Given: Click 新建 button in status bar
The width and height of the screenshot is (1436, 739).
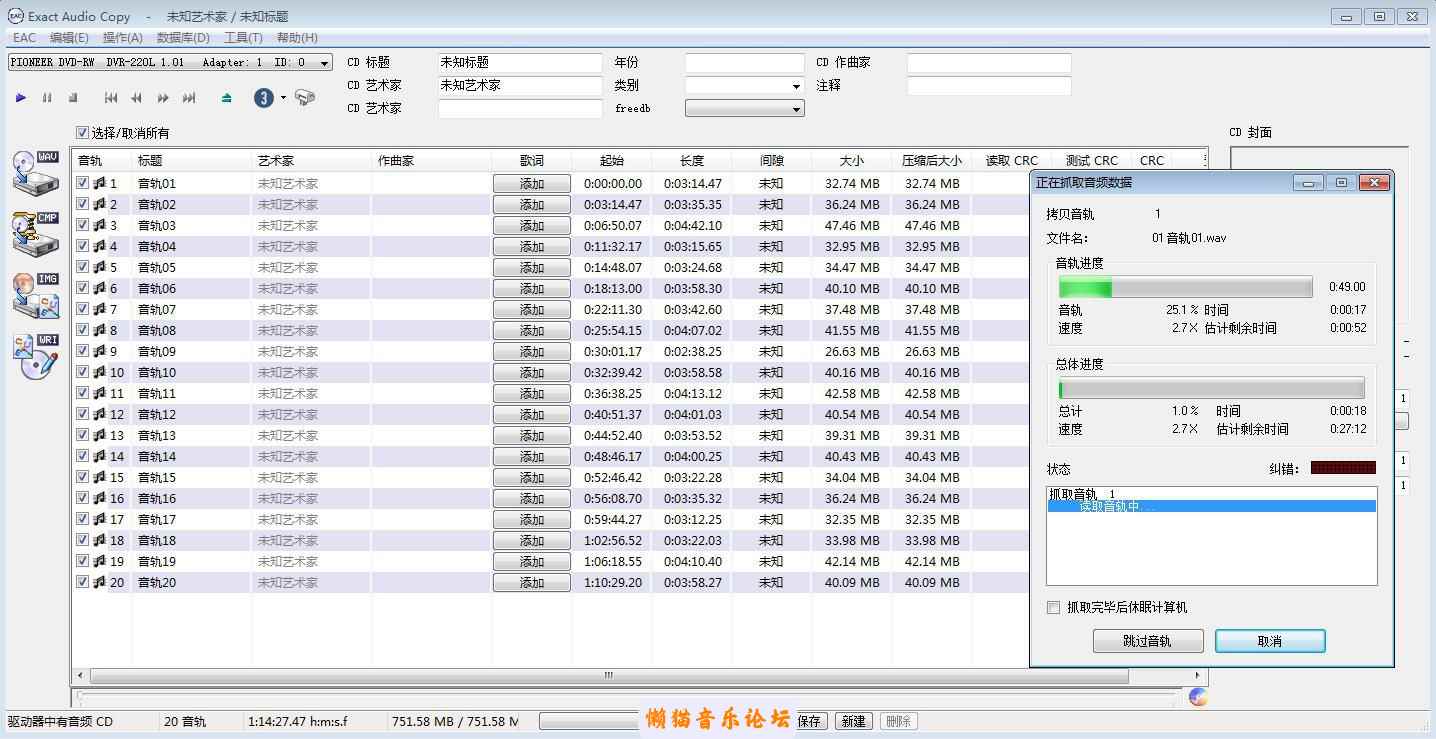Looking at the screenshot, I should 853,721.
